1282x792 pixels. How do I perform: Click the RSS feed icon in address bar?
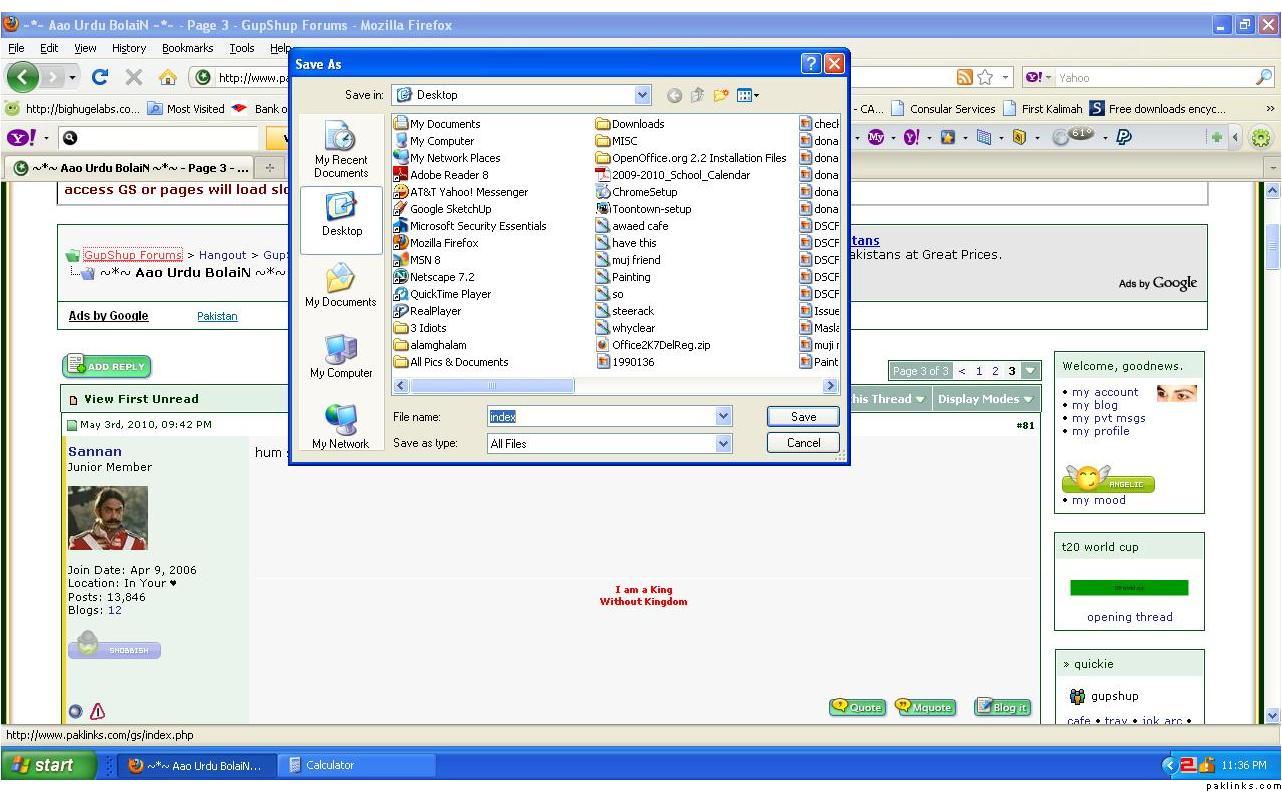(x=965, y=77)
